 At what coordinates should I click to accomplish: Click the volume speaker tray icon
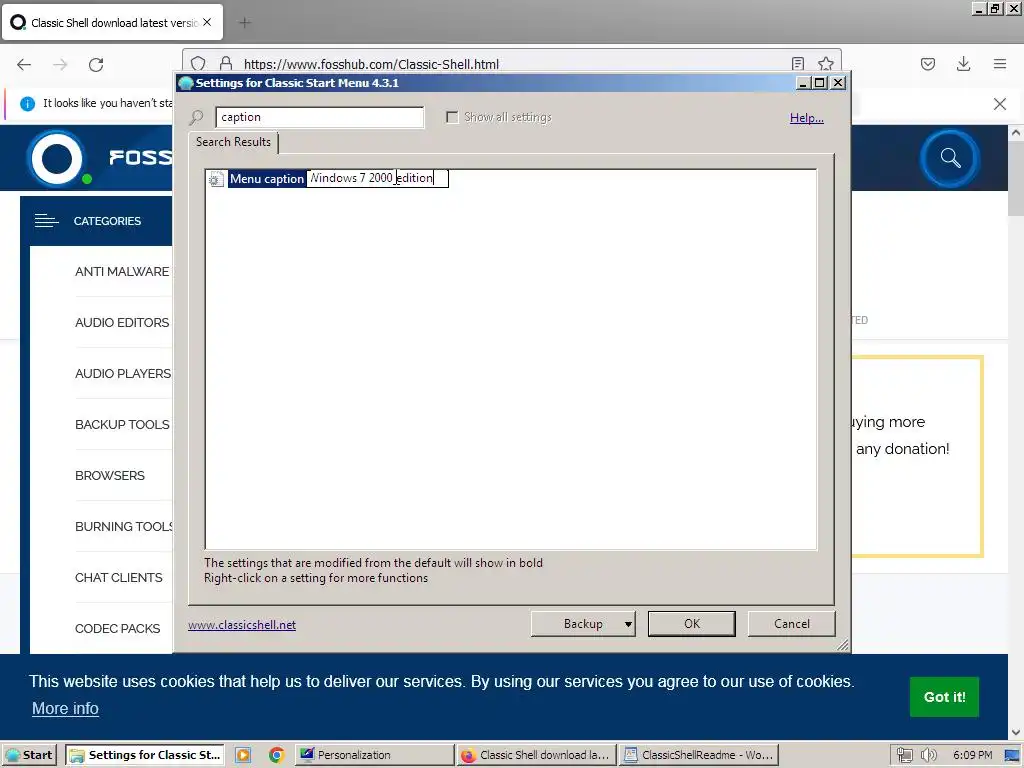pos(928,755)
